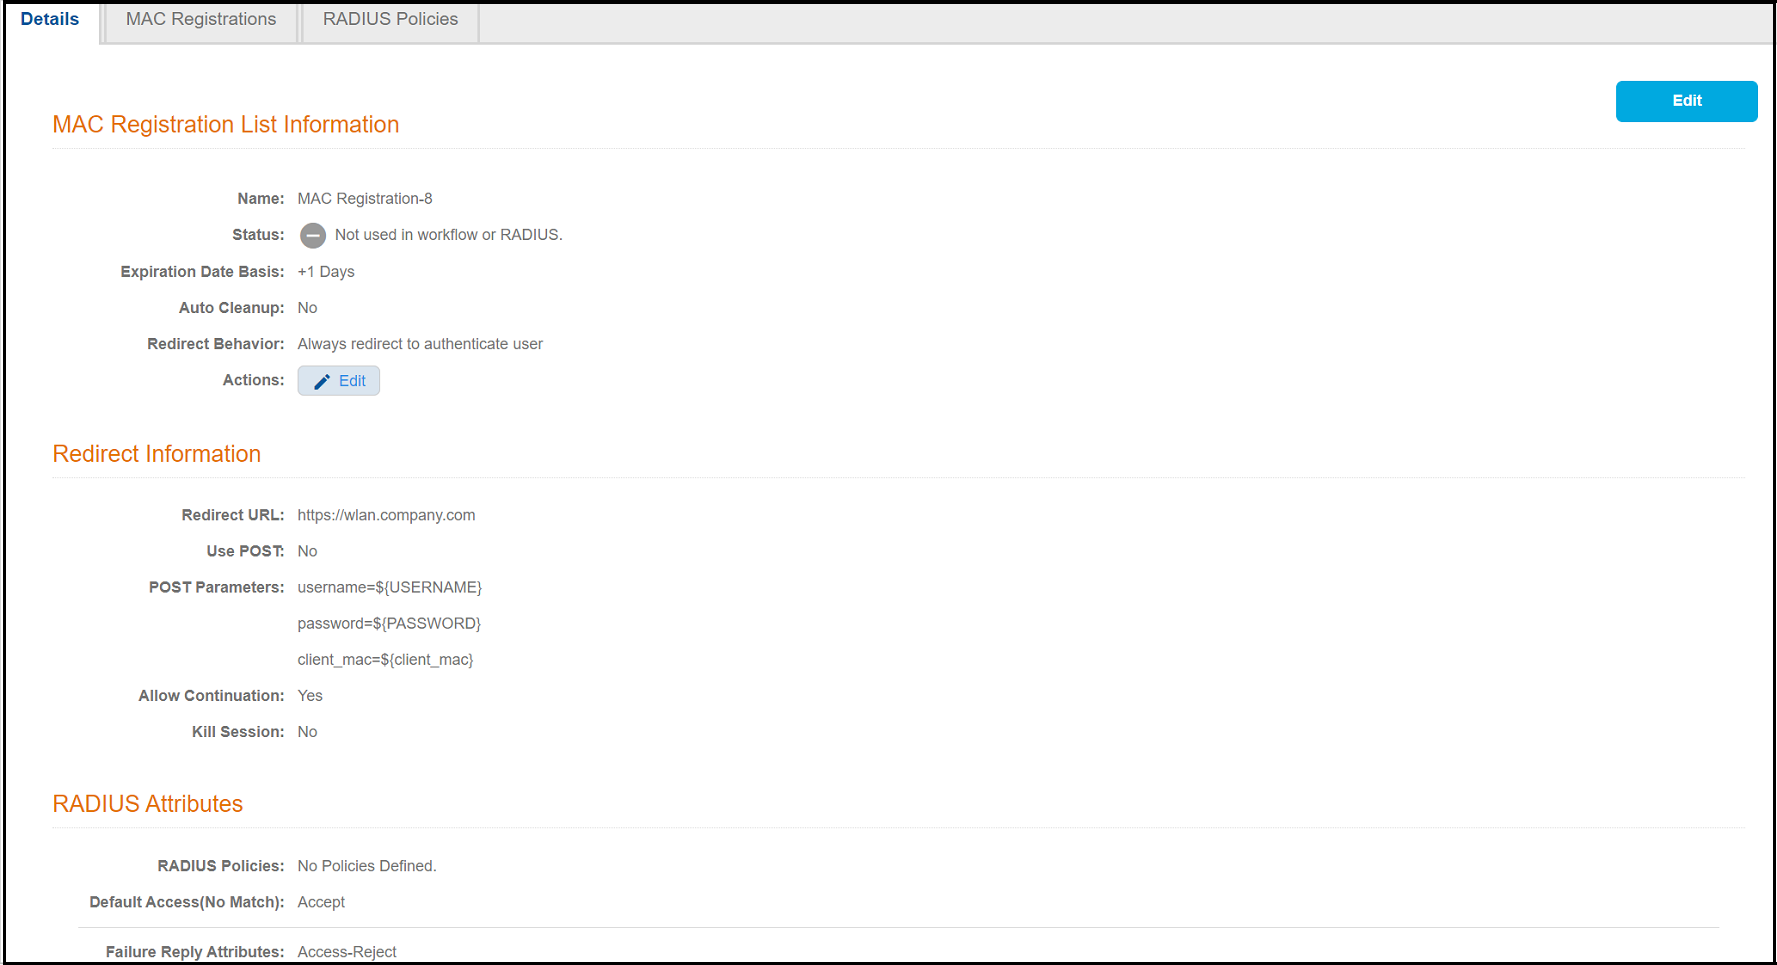Image resolution: width=1777 pixels, height=965 pixels.
Task: Click the 'Redirect Information' heading
Action: pyautogui.click(x=157, y=454)
